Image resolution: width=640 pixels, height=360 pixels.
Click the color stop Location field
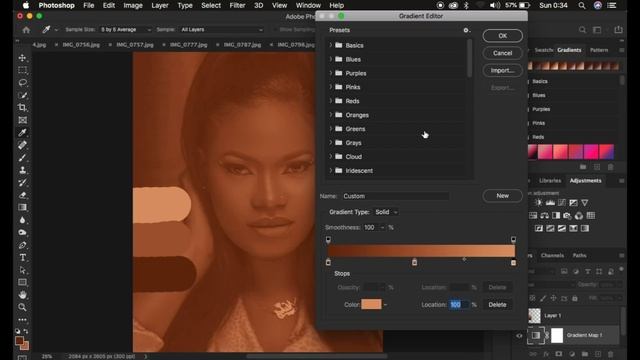point(459,305)
